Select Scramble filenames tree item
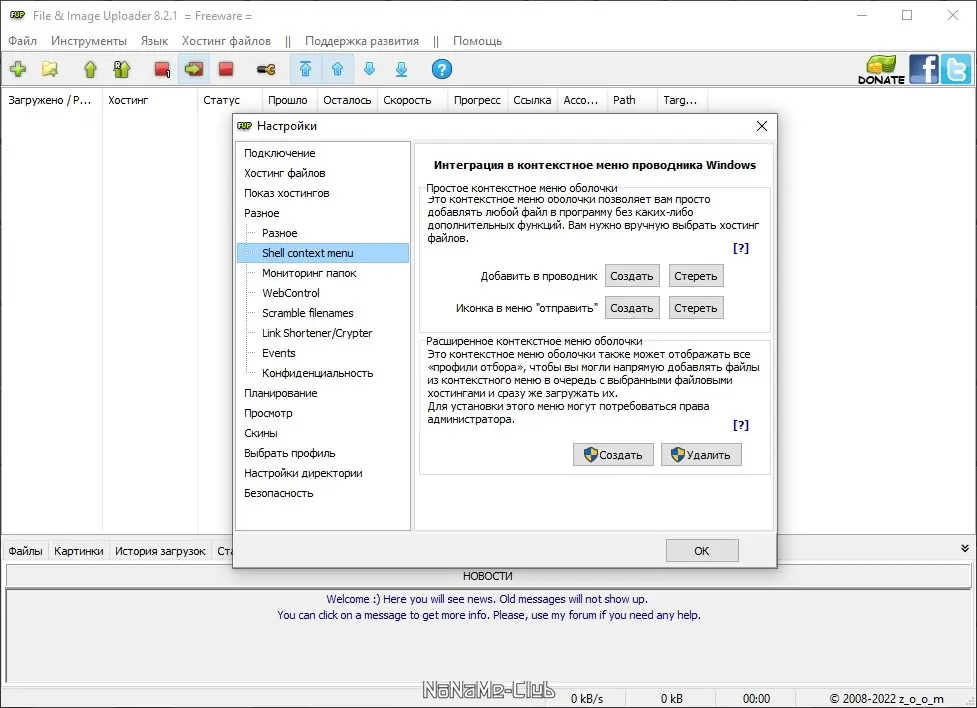The height and width of the screenshot is (708, 977). click(x=308, y=313)
